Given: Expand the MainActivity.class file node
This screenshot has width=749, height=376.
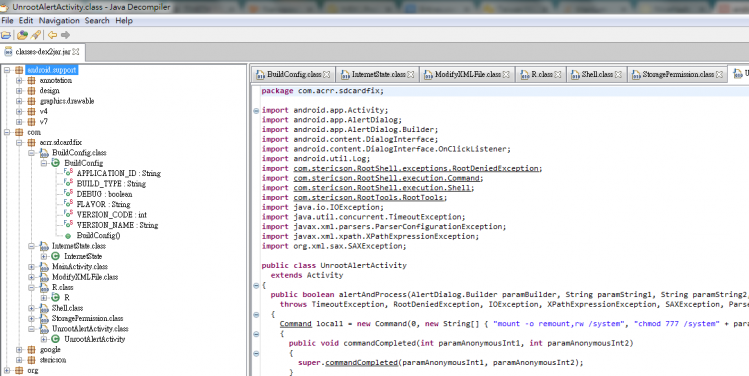Looking at the screenshot, I should (x=32, y=267).
